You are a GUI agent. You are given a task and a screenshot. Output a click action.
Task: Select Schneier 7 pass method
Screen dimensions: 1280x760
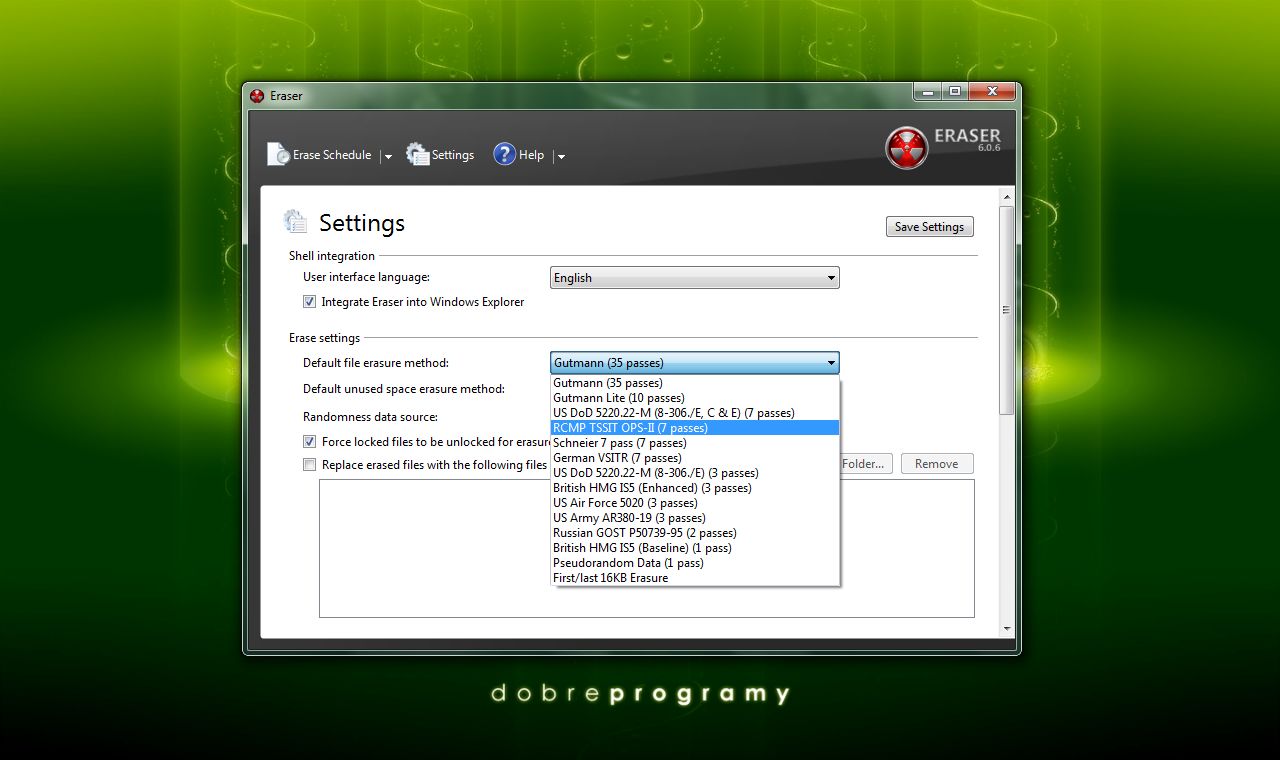coord(695,443)
